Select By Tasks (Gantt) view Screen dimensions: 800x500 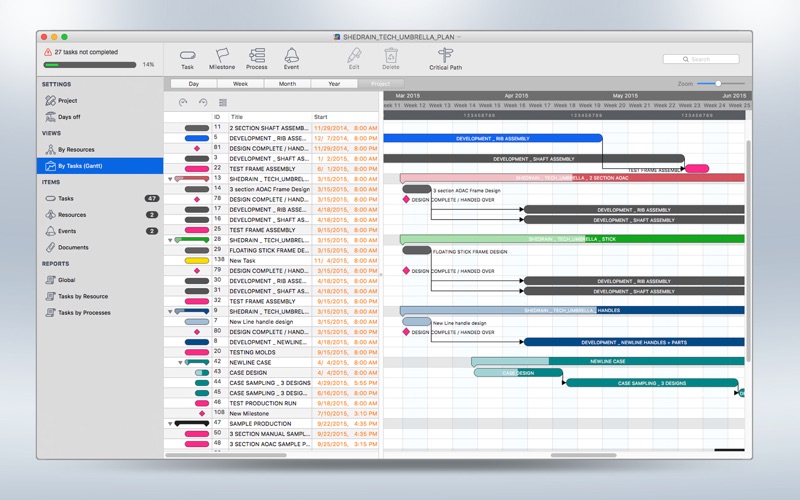coord(100,166)
